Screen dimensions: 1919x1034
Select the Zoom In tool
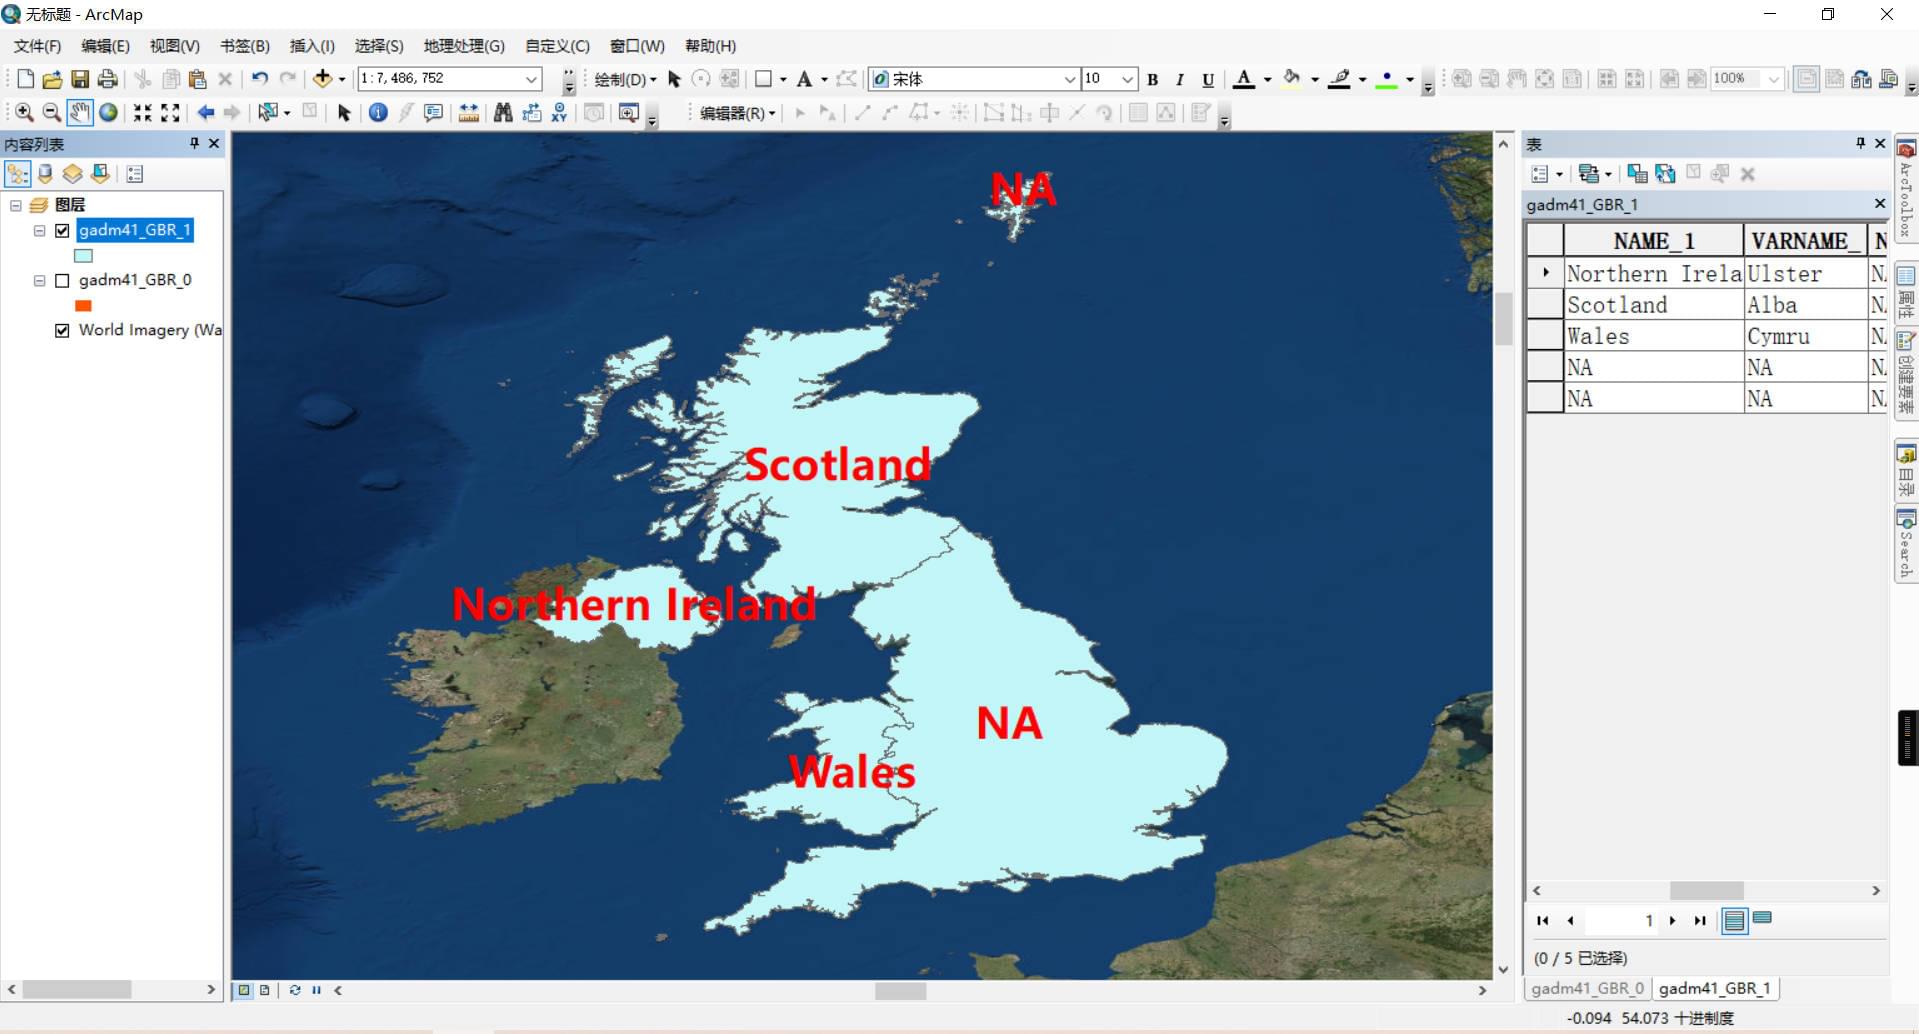25,113
